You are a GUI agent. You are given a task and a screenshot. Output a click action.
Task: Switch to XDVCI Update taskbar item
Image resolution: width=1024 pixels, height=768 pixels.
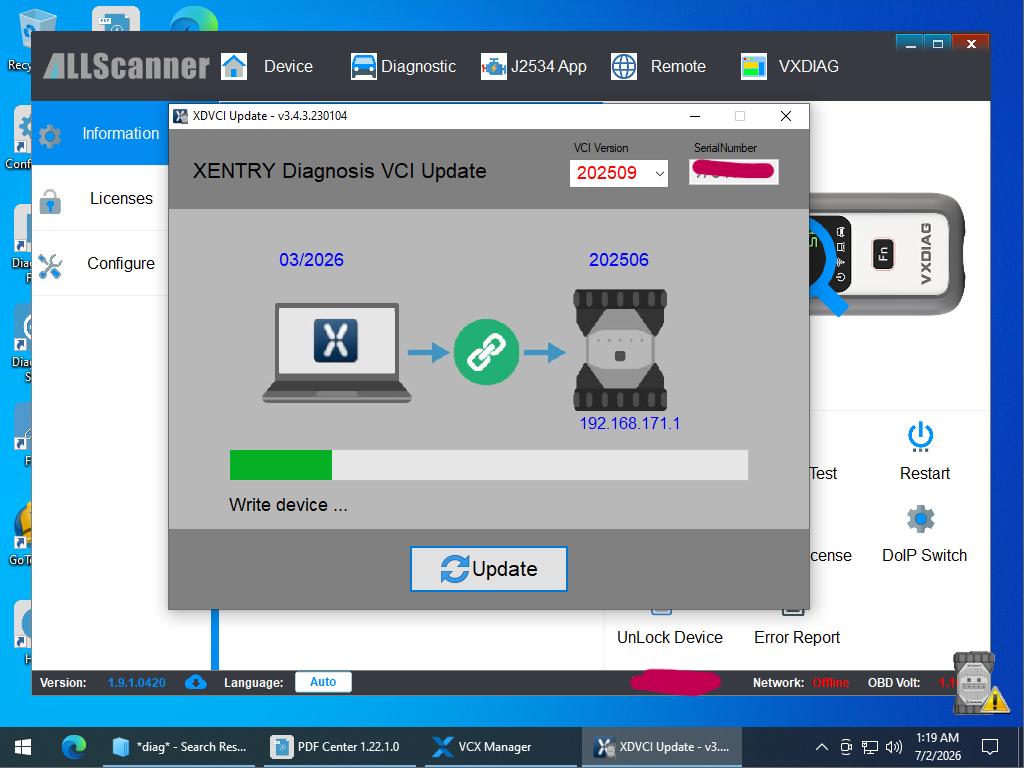click(662, 746)
